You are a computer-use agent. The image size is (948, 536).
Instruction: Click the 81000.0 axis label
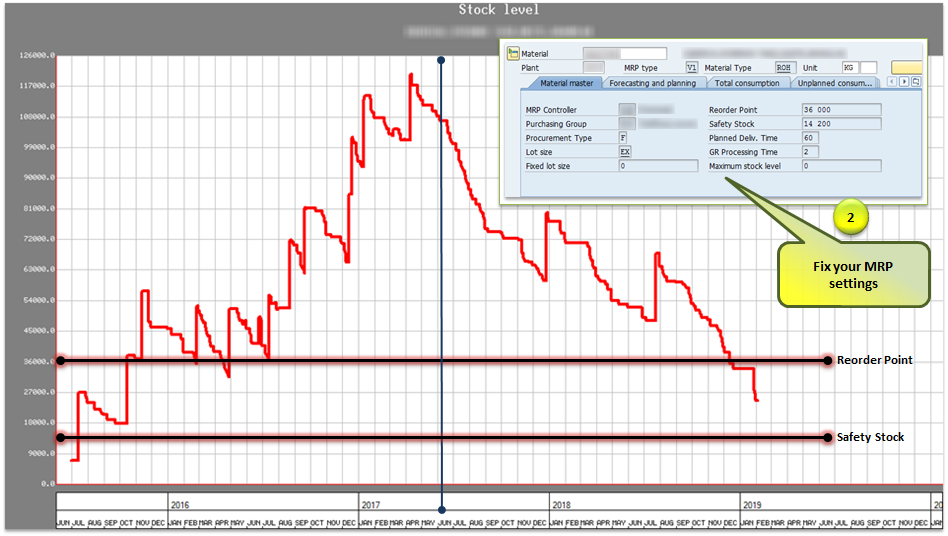(x=39, y=208)
